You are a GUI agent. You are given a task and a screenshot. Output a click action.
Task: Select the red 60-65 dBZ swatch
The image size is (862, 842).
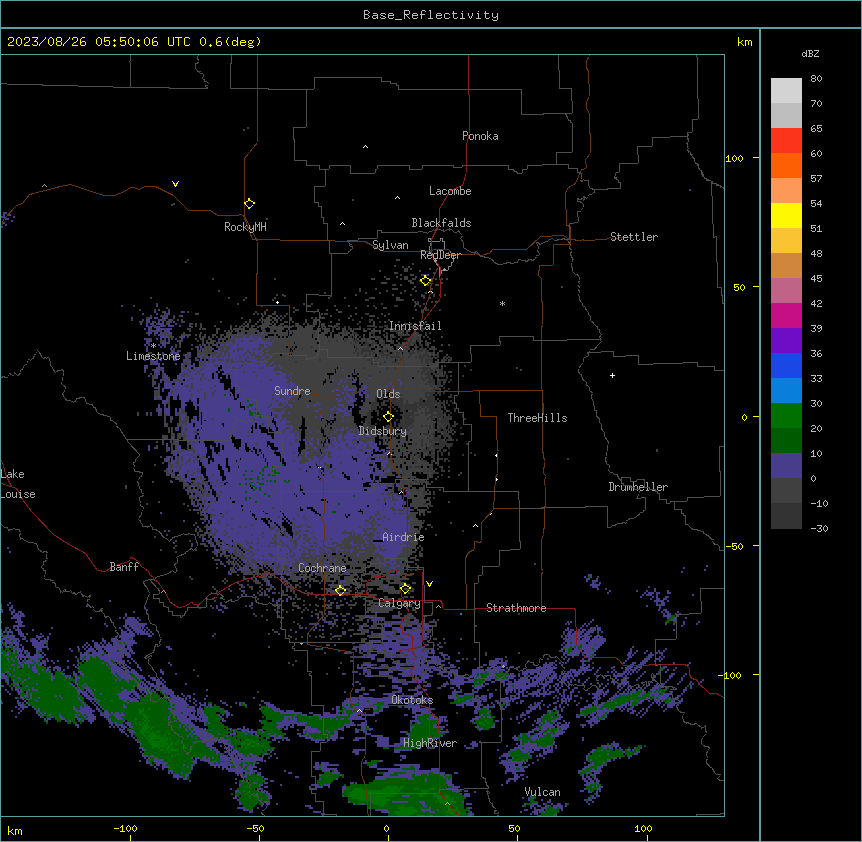pyautogui.click(x=786, y=141)
